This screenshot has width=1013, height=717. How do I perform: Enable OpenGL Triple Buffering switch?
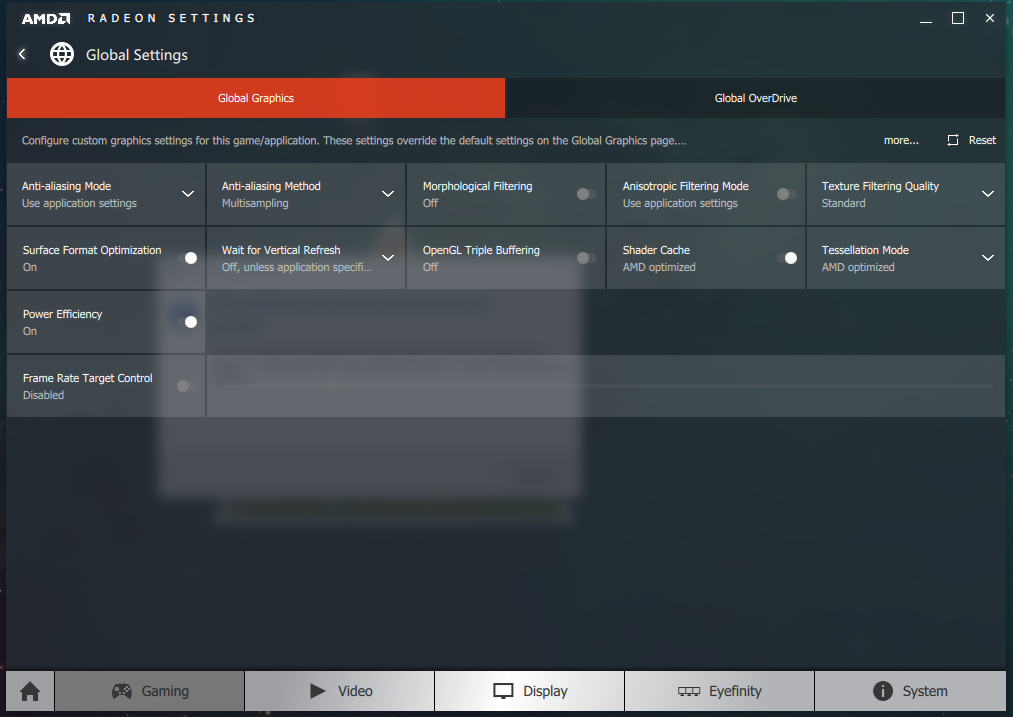click(587, 258)
